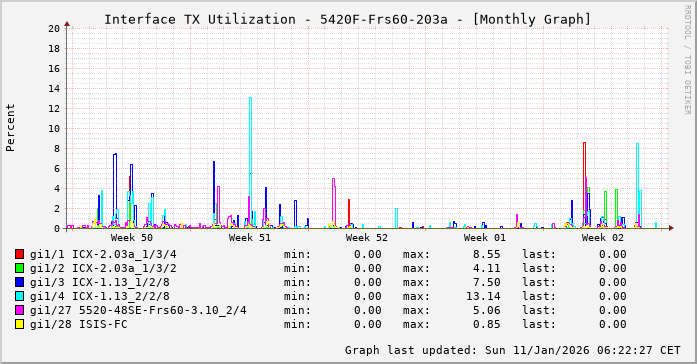Click legend label gi1/4 ICX-1.13_2/2/8
The width and height of the screenshot is (697, 364).
(100, 296)
